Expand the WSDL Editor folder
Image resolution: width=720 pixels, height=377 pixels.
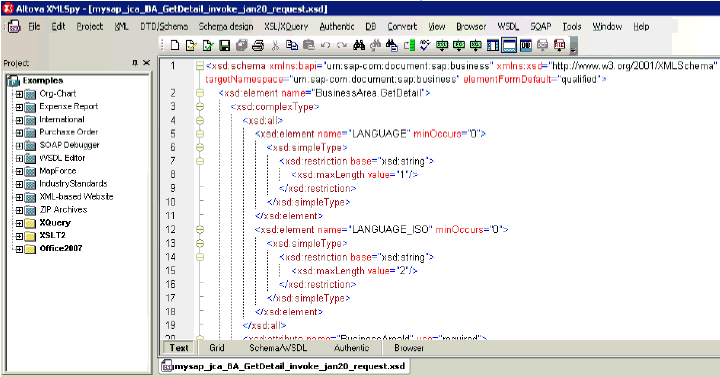coord(19,159)
